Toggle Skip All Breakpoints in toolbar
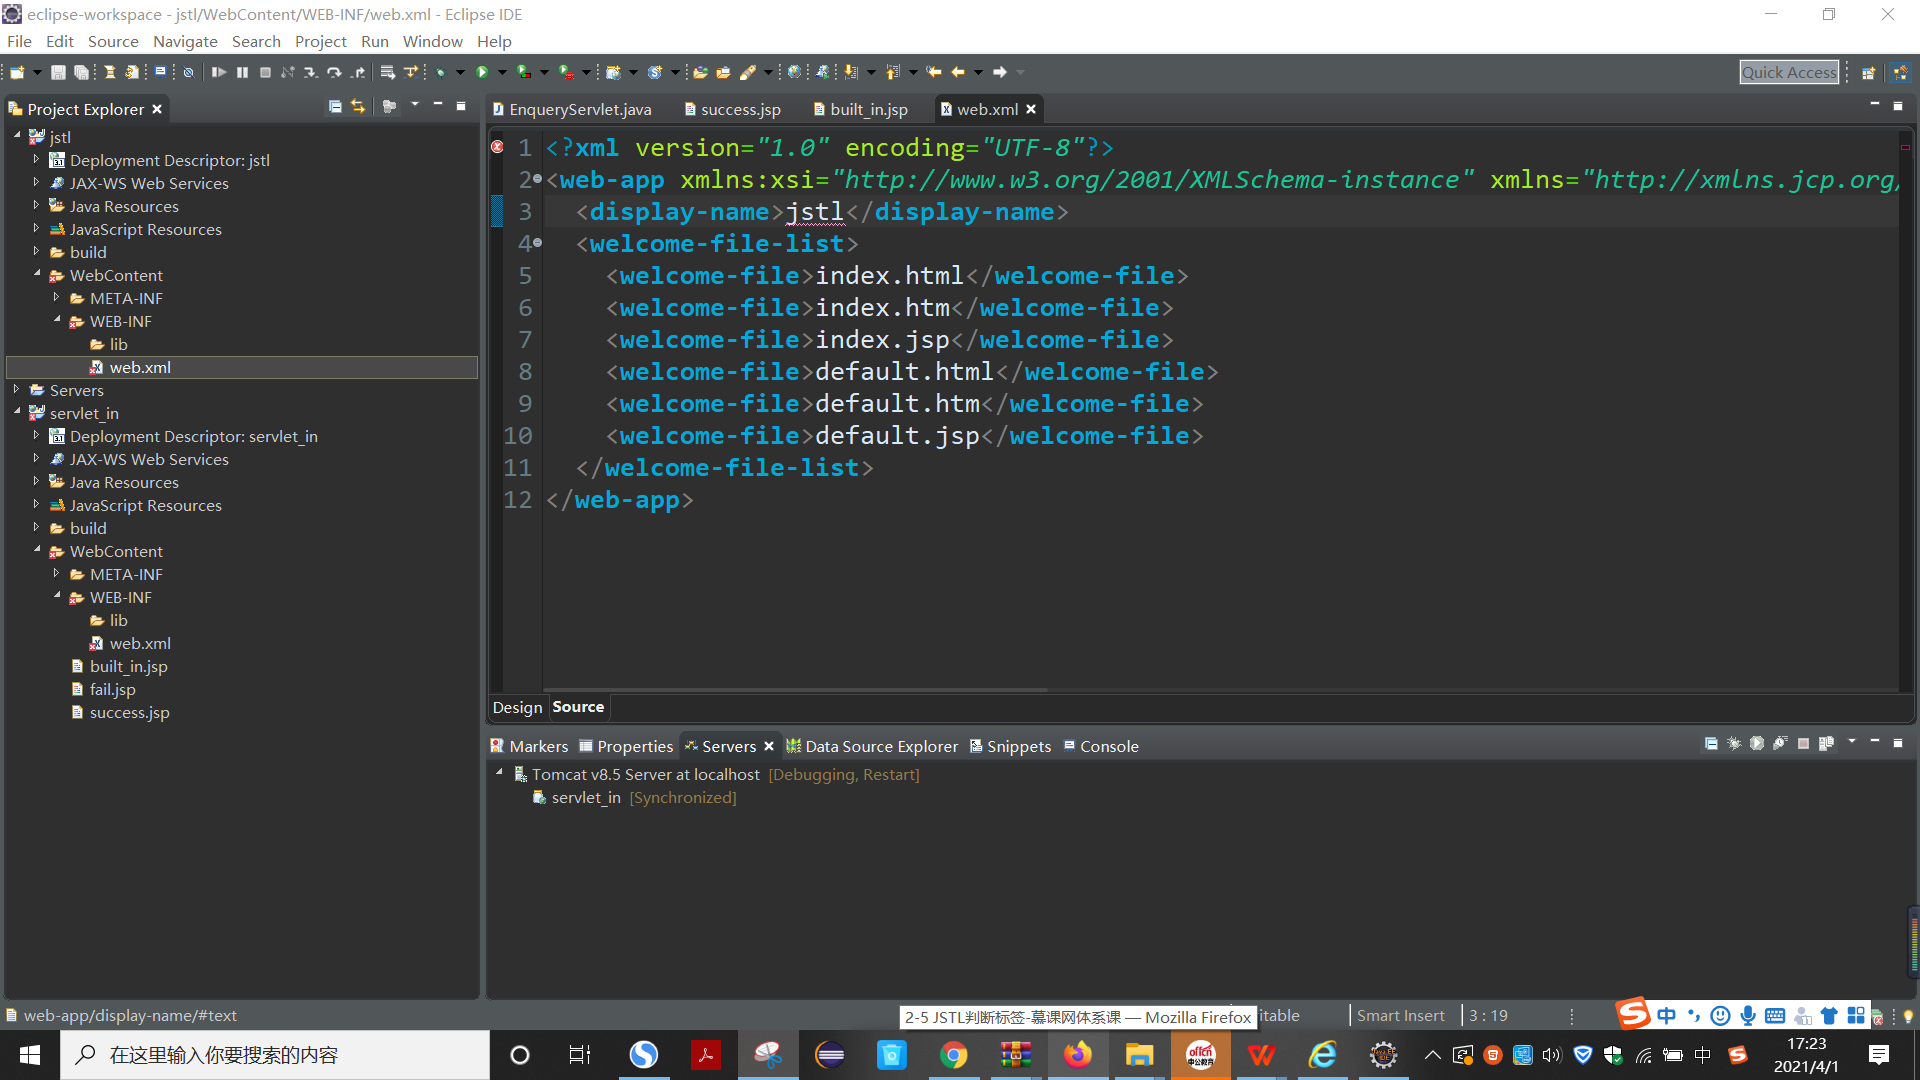 point(188,72)
